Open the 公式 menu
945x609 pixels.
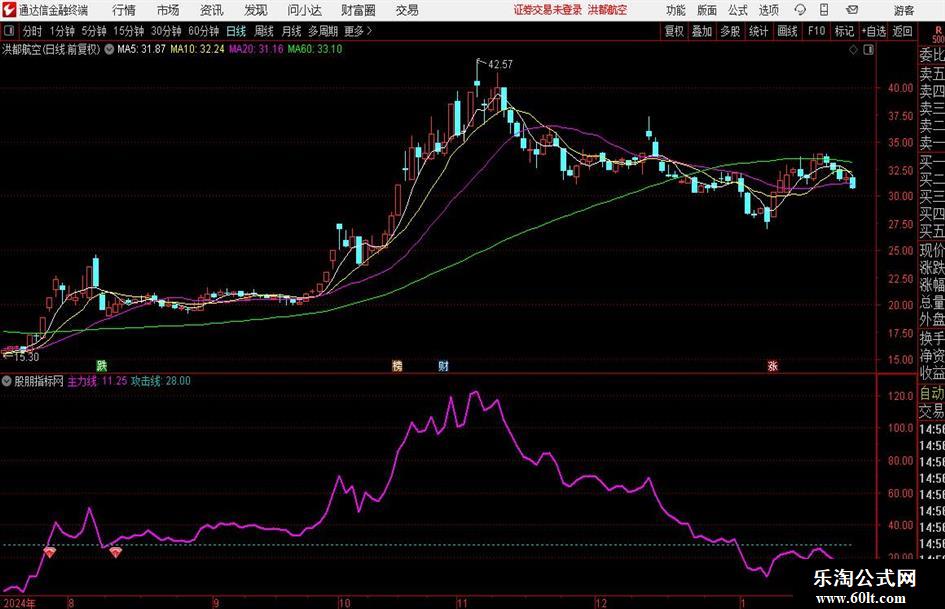738,10
